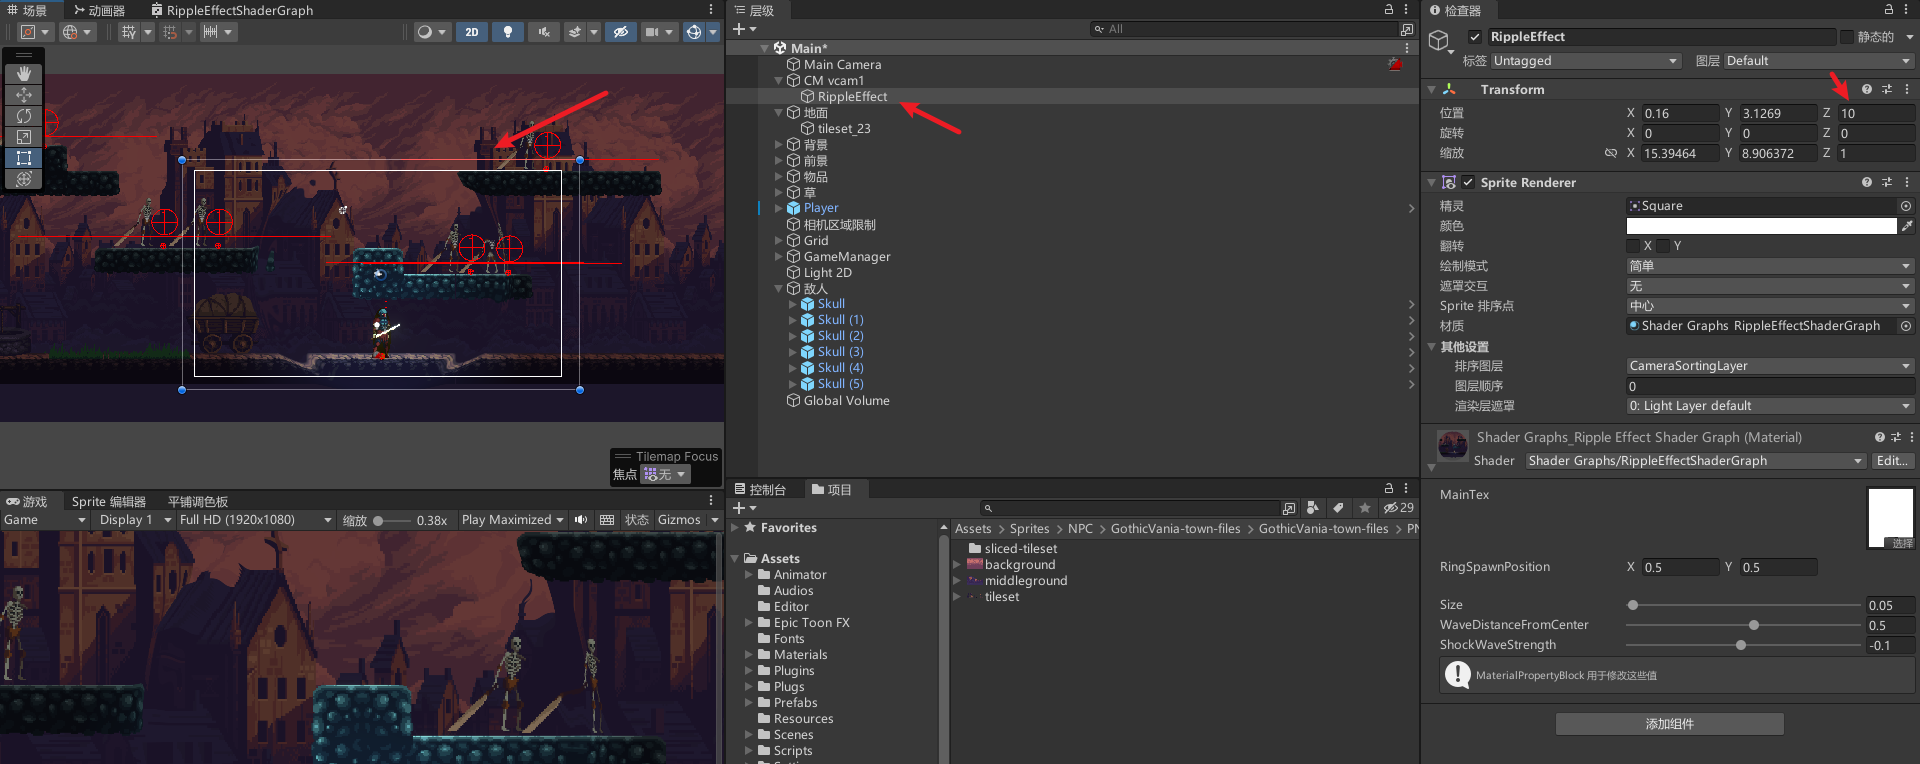Select the Rotate tool in Scene toolbar
The height and width of the screenshot is (764, 1920).
pos(24,116)
